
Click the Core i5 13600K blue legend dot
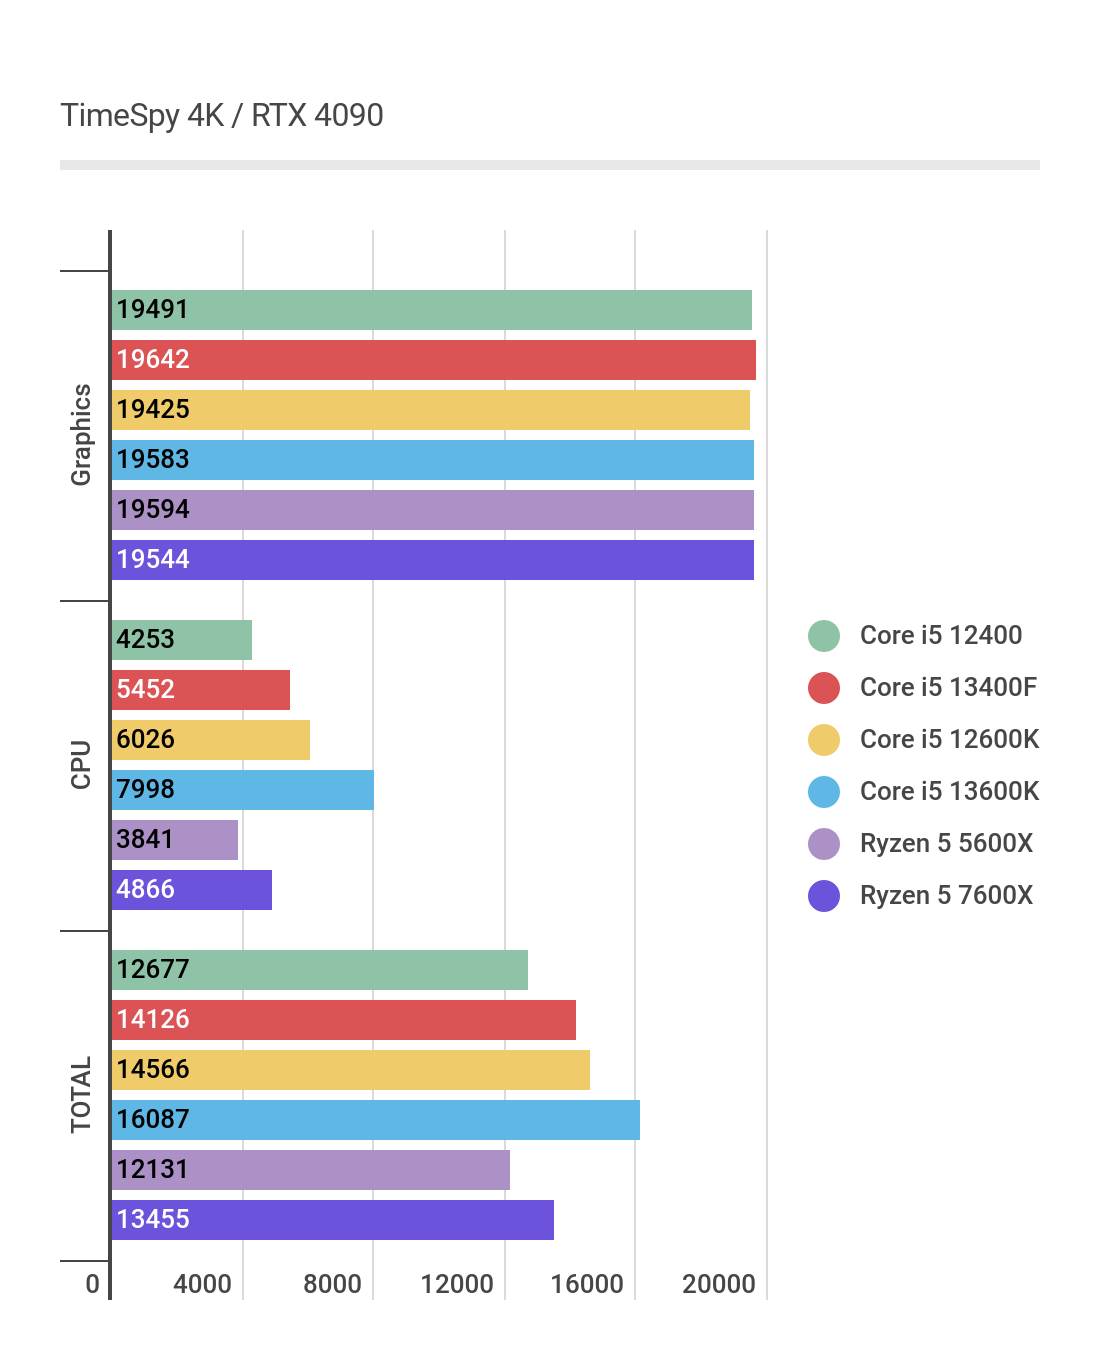click(824, 792)
